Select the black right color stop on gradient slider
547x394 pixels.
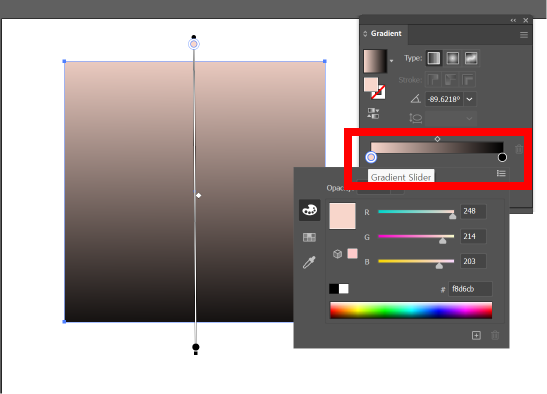(502, 157)
